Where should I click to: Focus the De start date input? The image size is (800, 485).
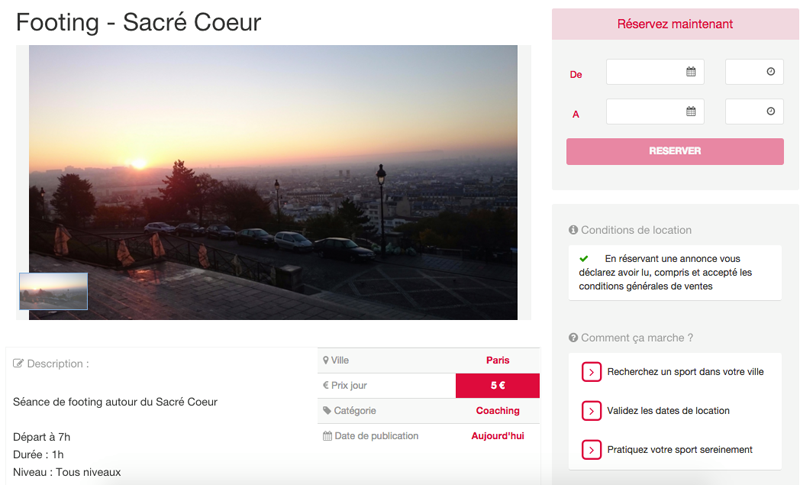coord(655,72)
